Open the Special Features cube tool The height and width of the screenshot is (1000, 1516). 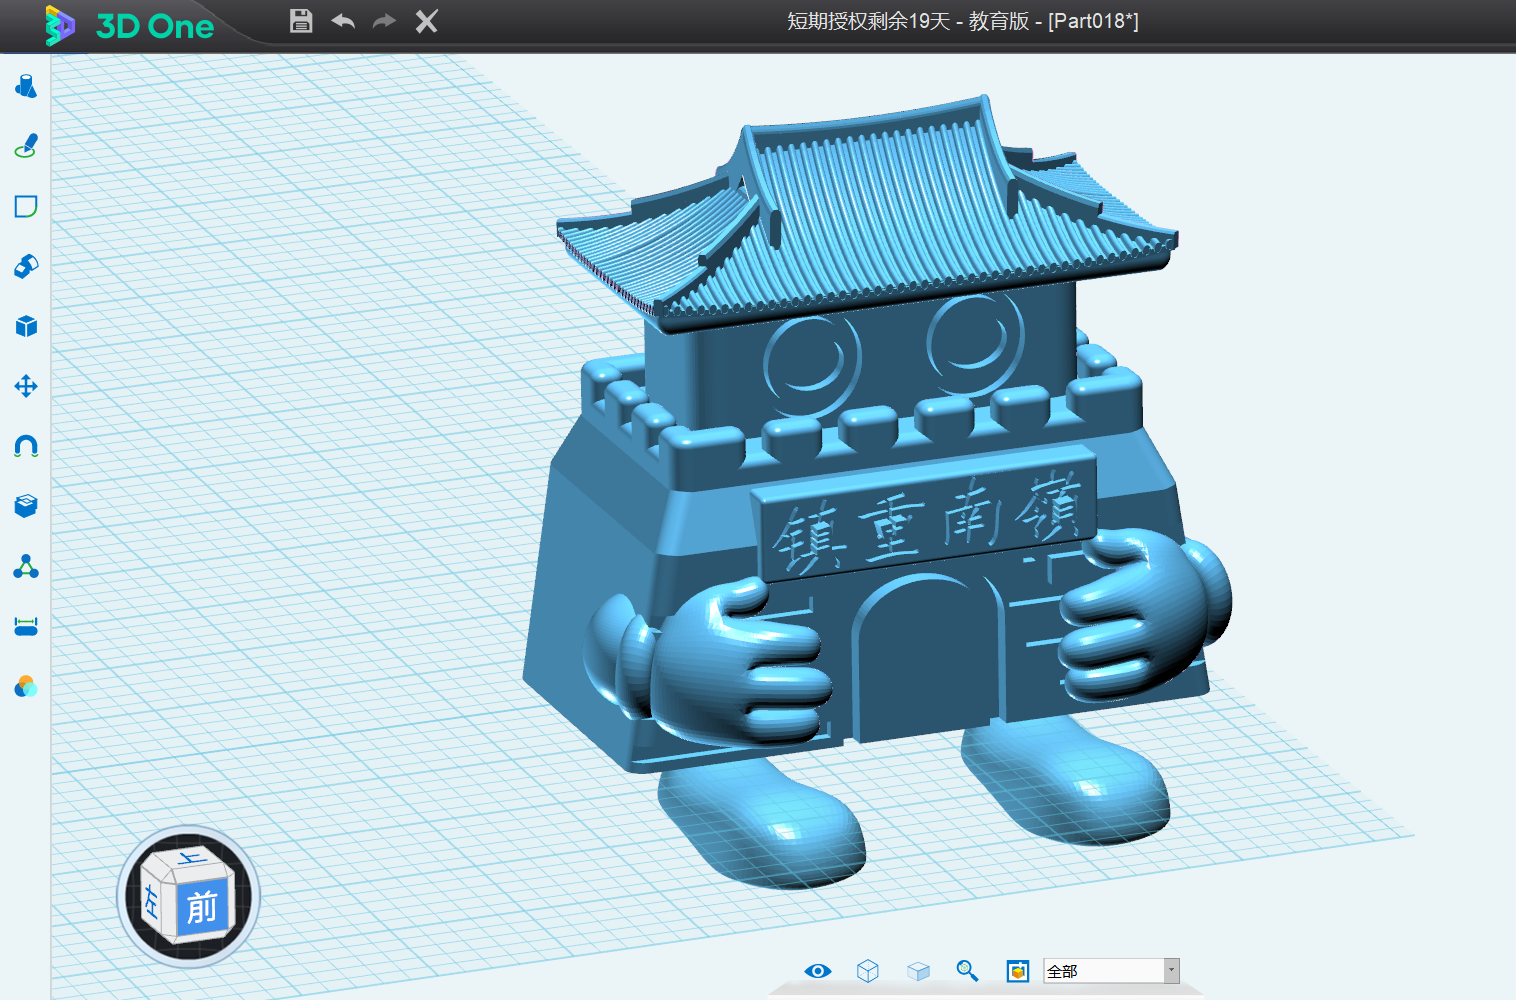point(26,326)
